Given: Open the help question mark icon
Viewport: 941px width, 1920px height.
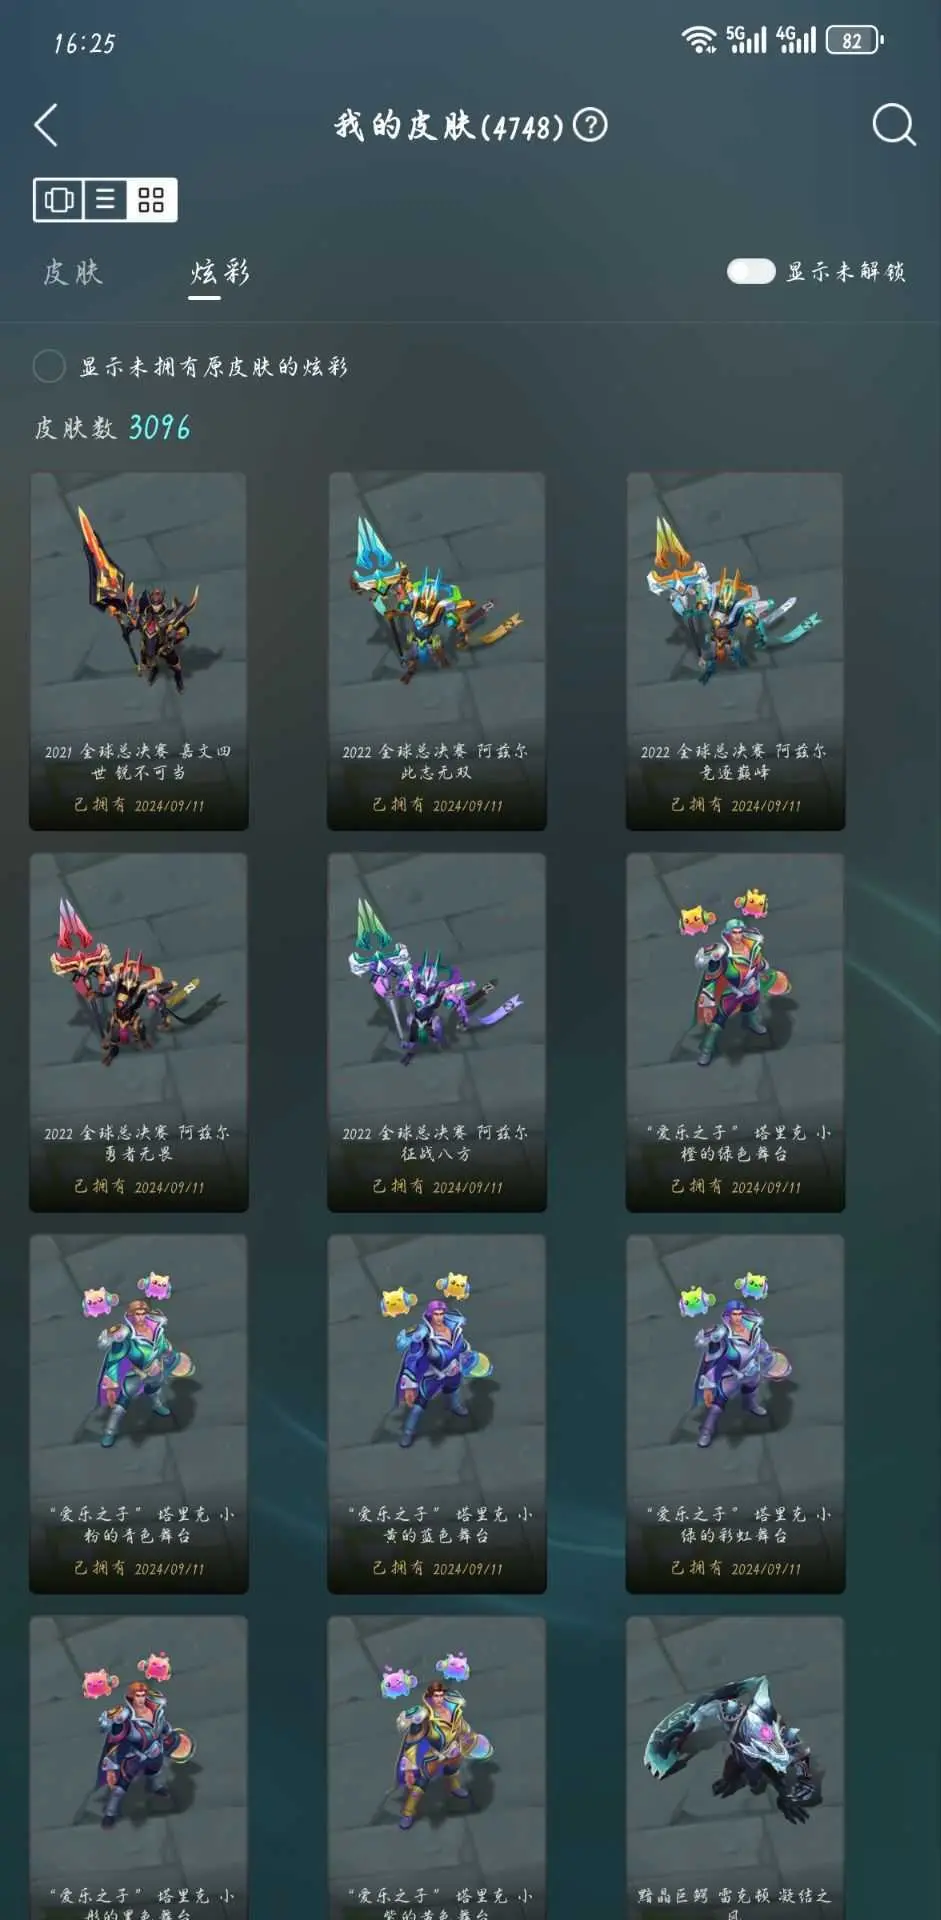Looking at the screenshot, I should (x=591, y=125).
